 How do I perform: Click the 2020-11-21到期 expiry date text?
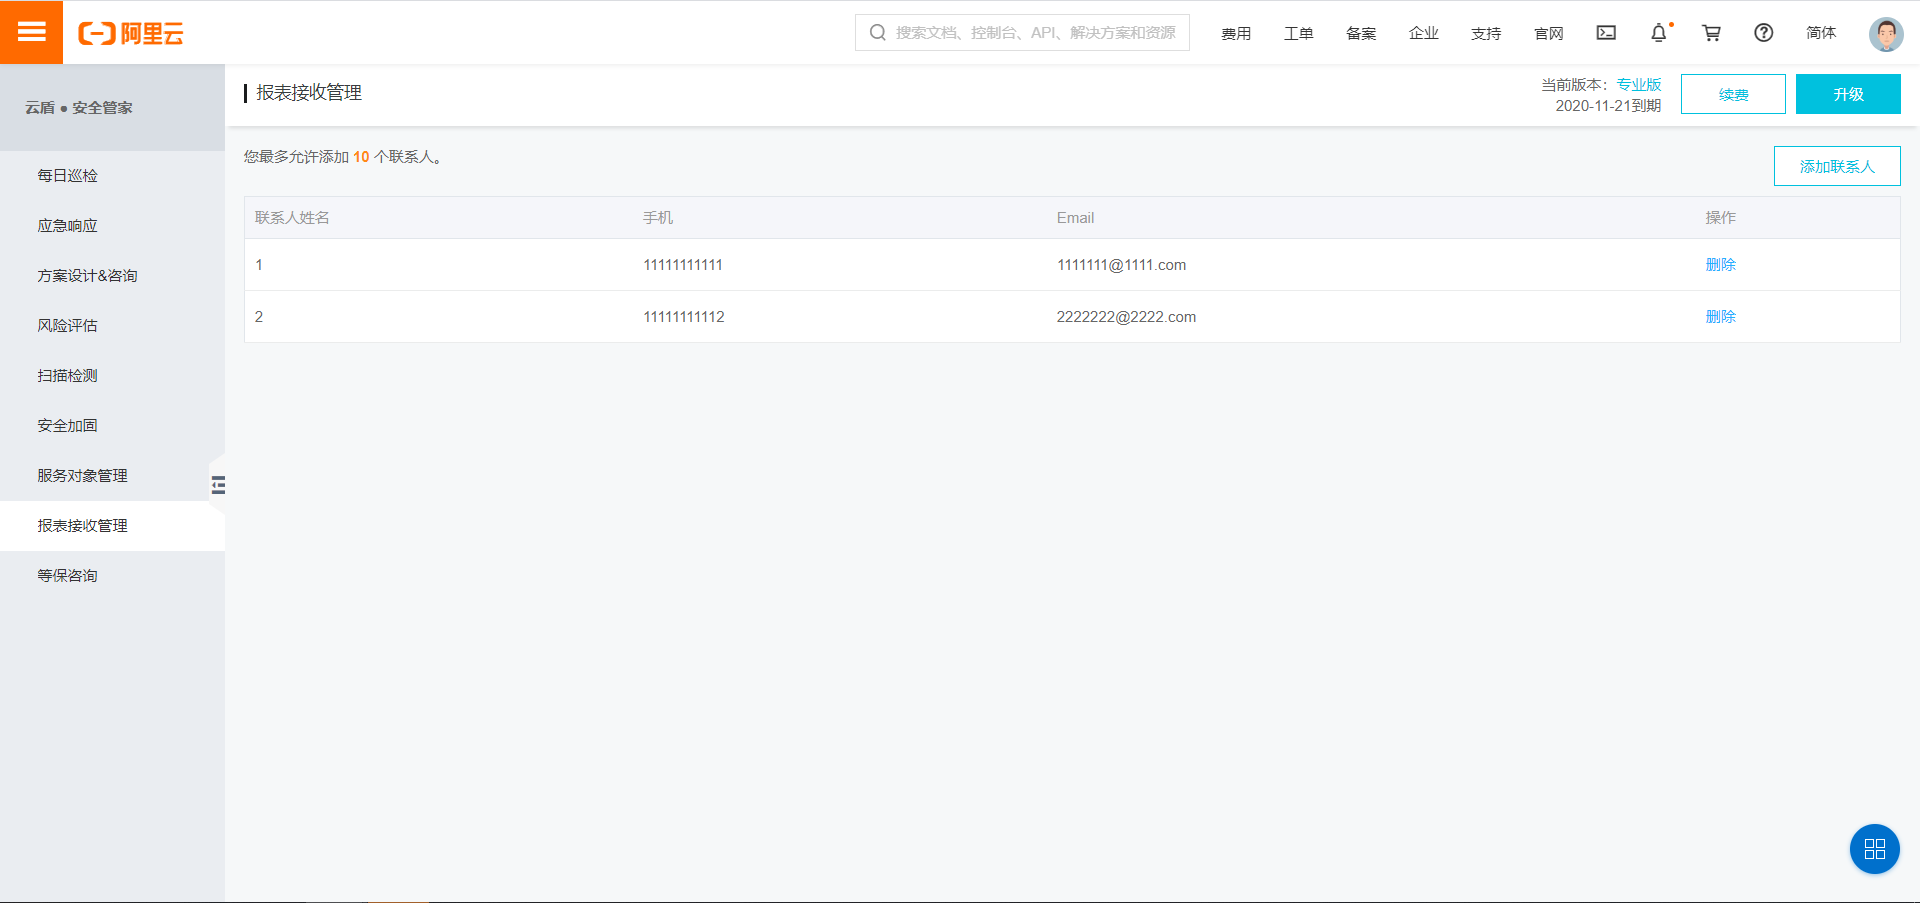click(1608, 106)
